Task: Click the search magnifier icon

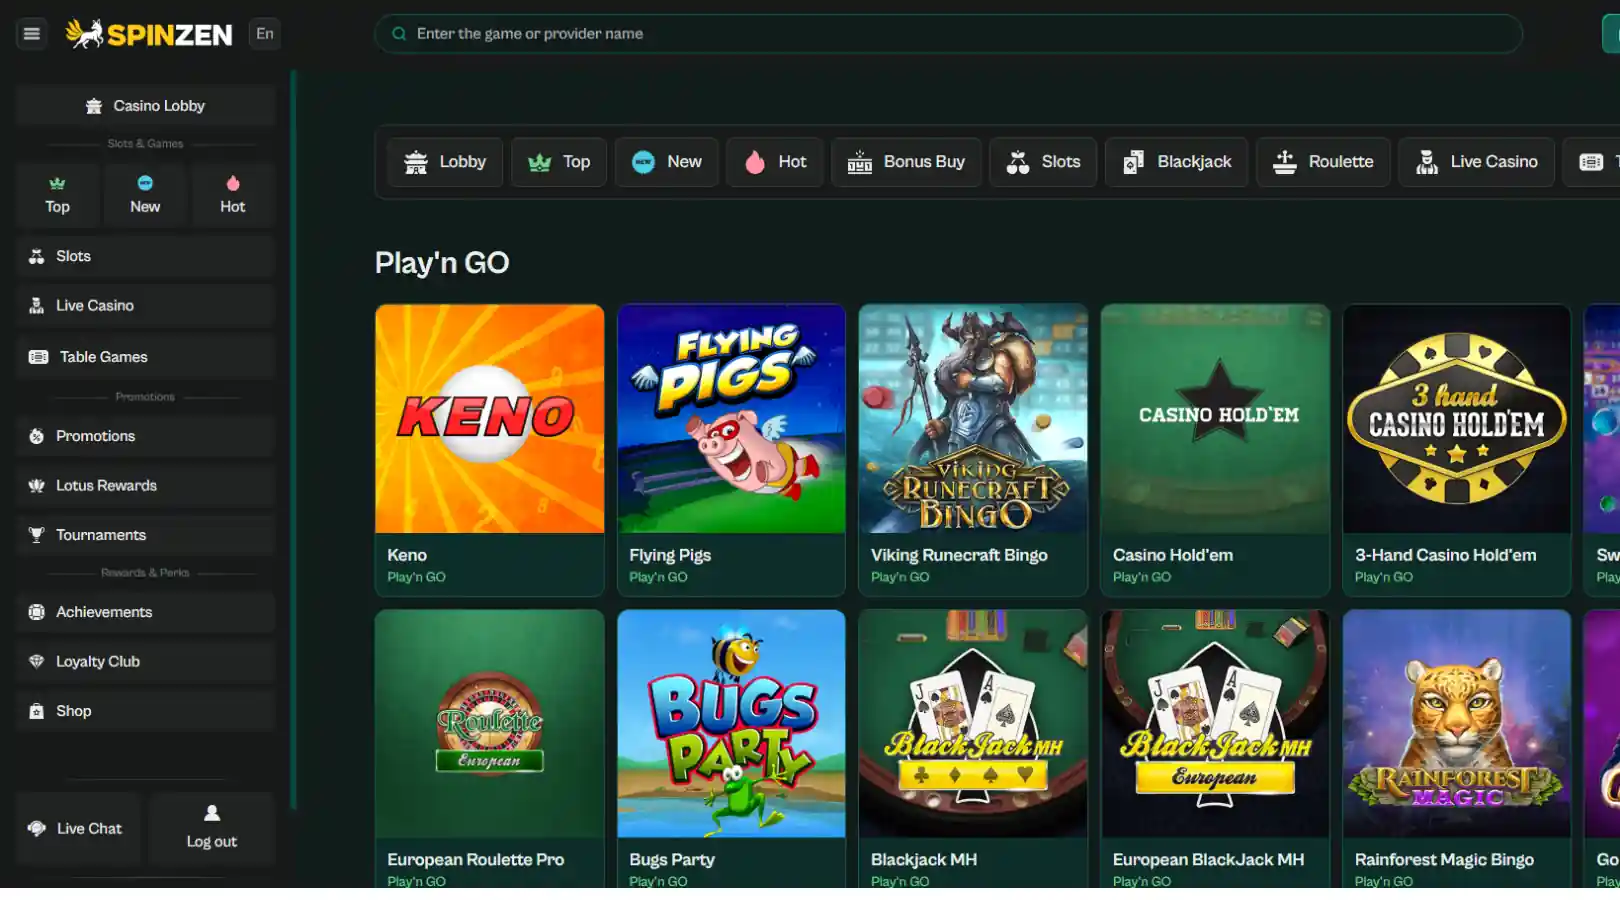Action: click(x=399, y=34)
